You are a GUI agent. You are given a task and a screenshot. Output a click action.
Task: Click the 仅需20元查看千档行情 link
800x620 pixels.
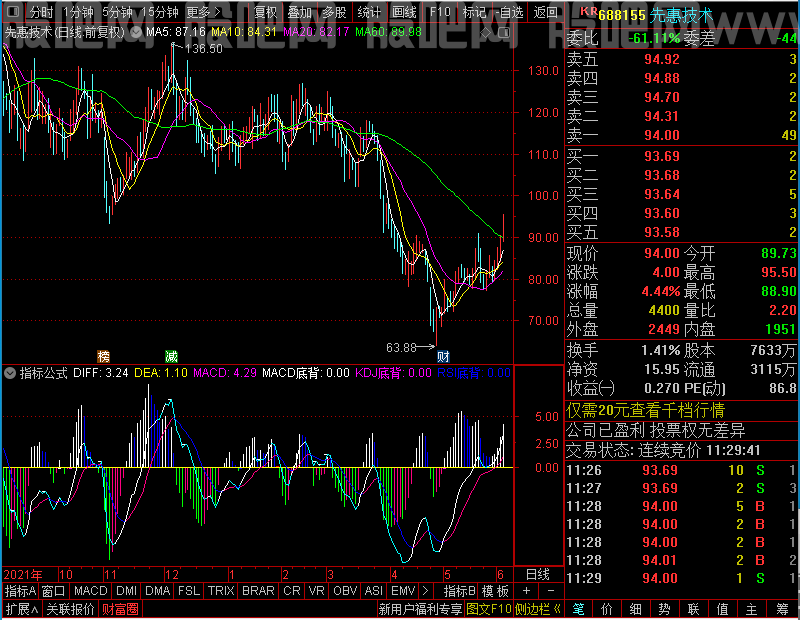point(645,410)
